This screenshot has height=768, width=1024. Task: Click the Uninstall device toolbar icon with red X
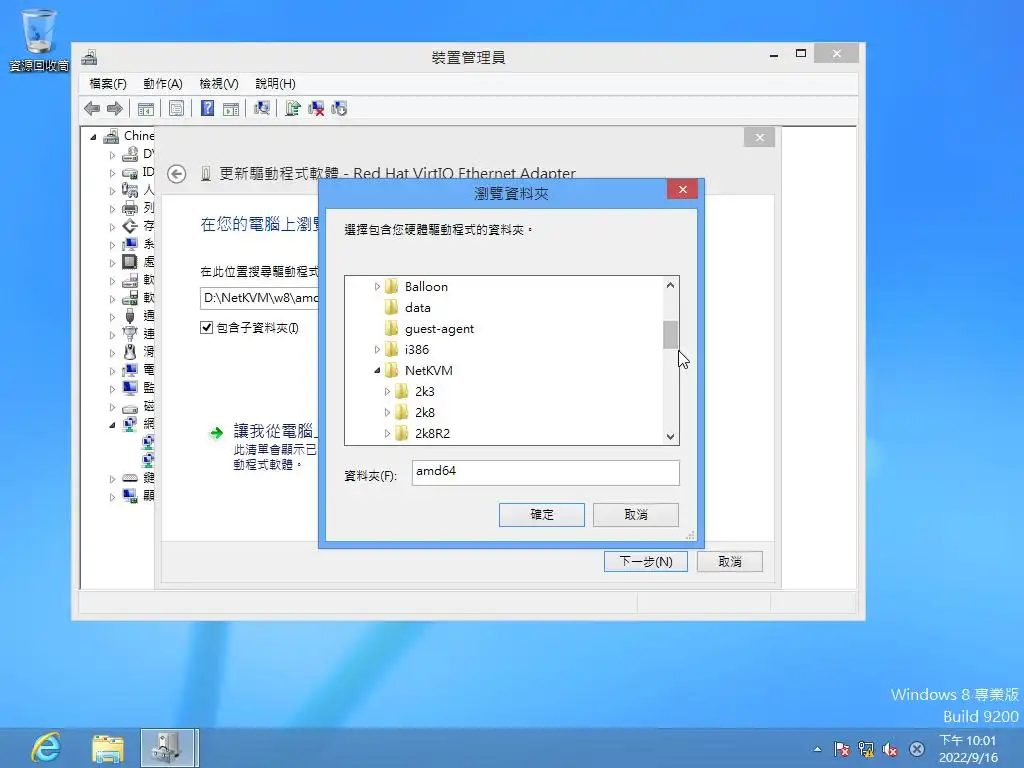point(316,108)
